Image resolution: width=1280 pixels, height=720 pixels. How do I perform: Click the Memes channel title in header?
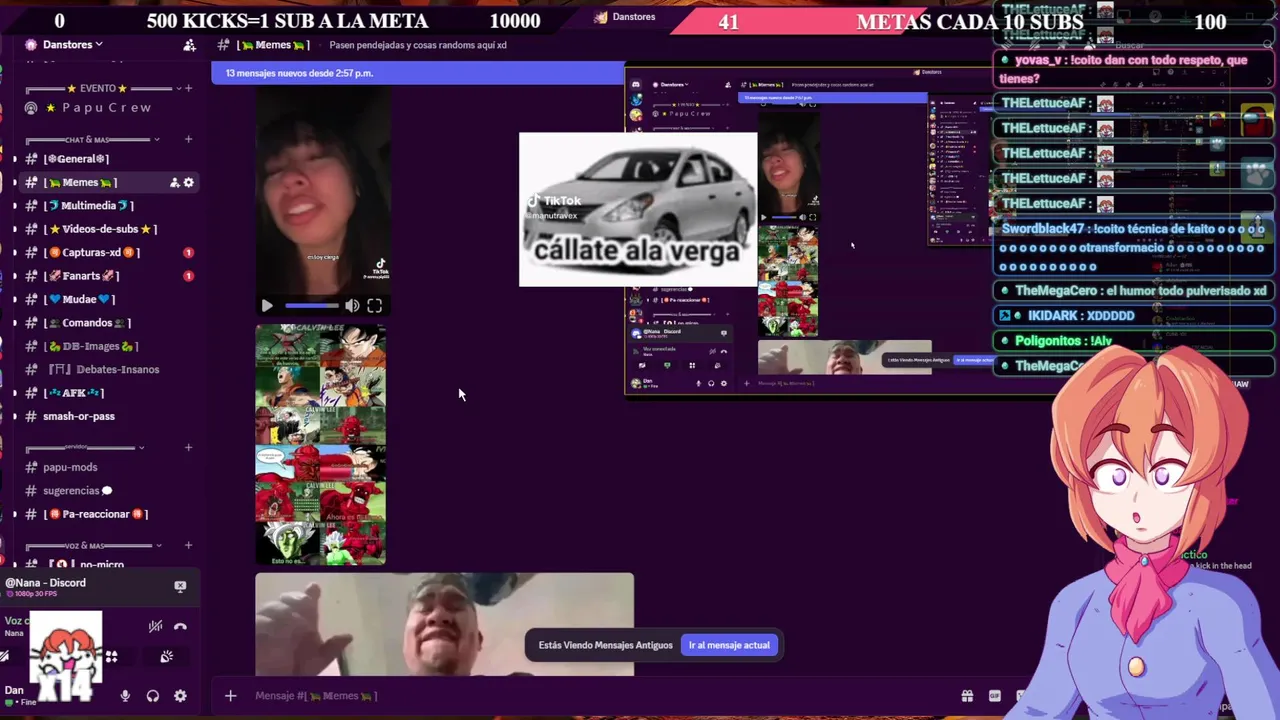pos(273,45)
